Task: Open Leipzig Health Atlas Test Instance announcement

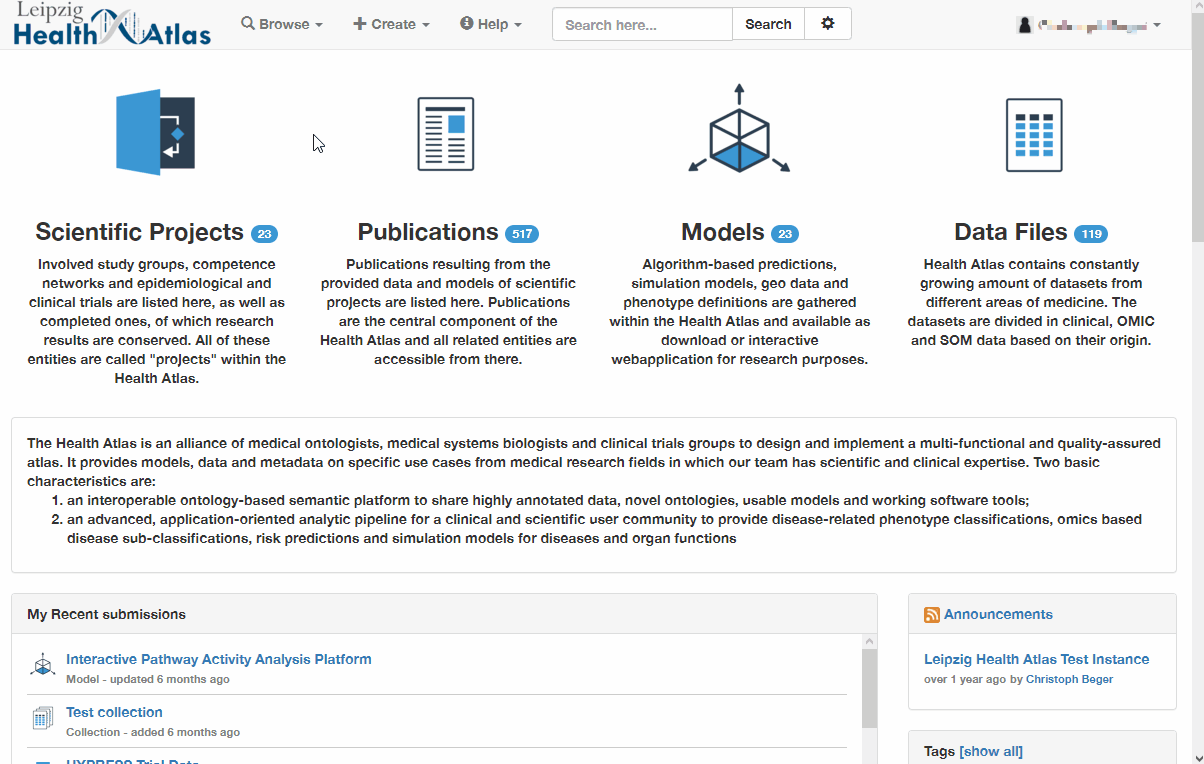Action: (x=1036, y=659)
